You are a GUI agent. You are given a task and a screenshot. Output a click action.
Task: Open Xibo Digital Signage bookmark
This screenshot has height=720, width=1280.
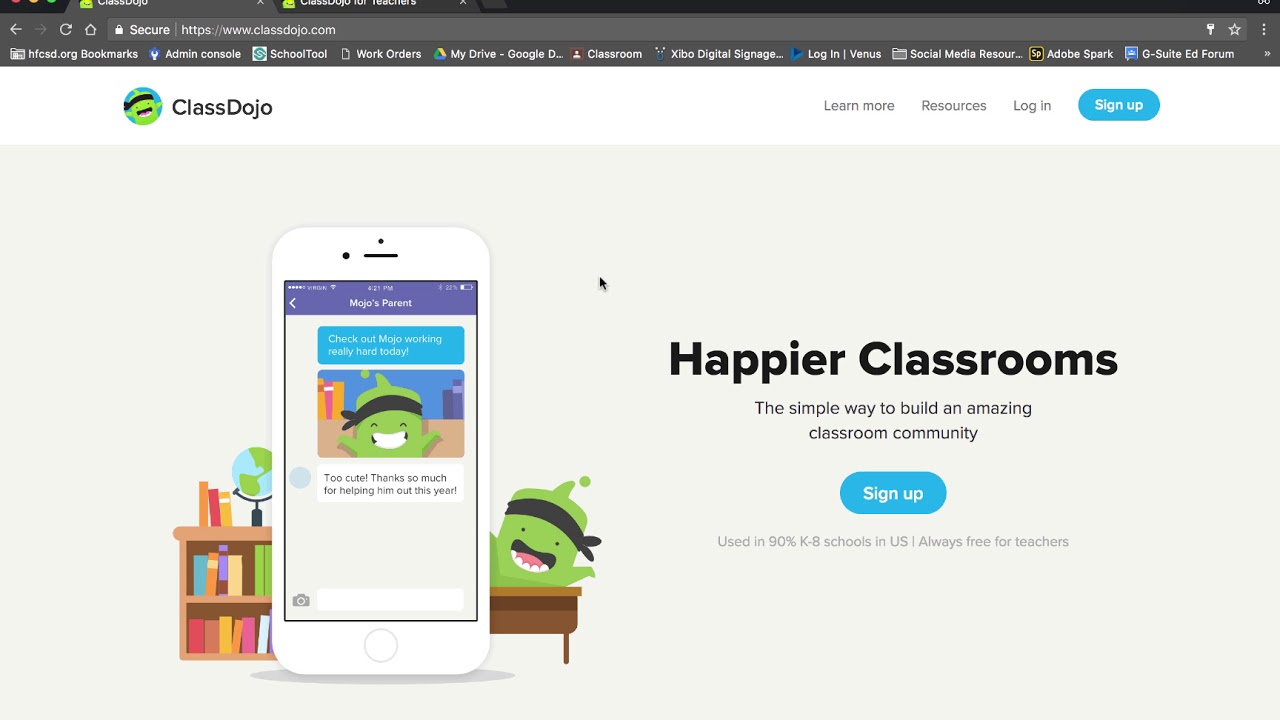pyautogui.click(x=719, y=54)
